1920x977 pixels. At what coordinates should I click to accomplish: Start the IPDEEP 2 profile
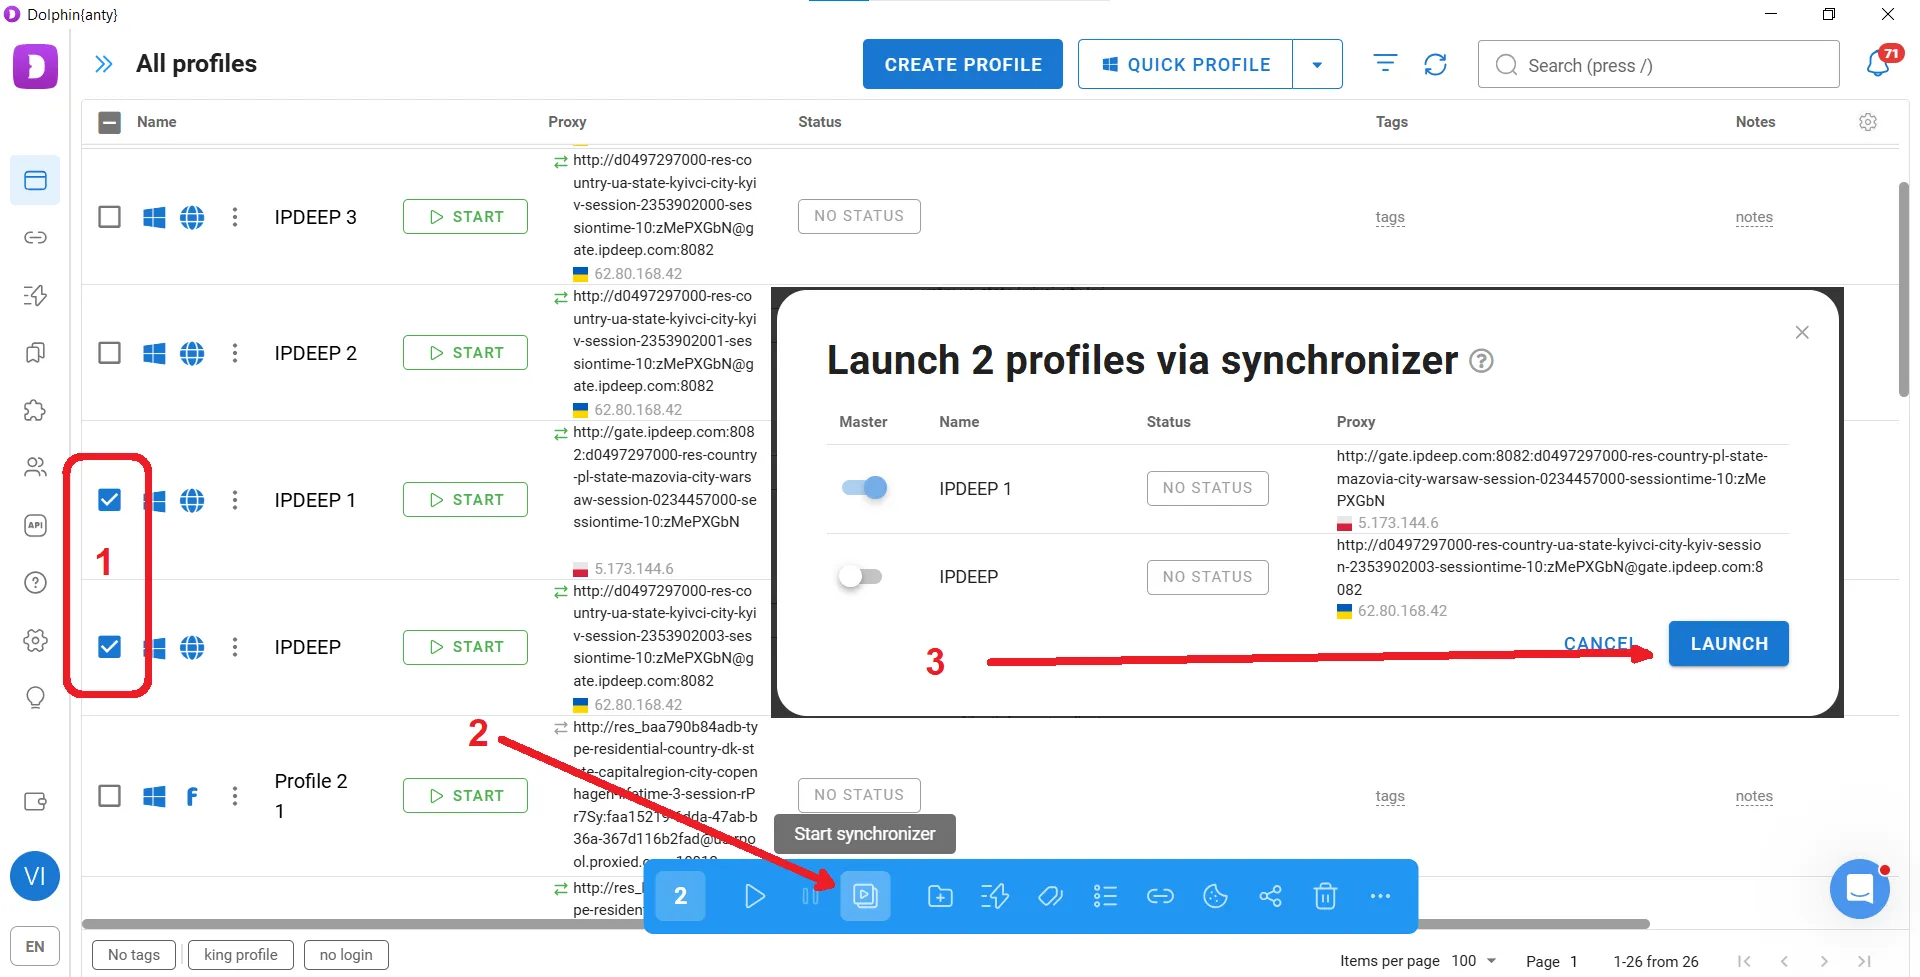[x=465, y=353]
